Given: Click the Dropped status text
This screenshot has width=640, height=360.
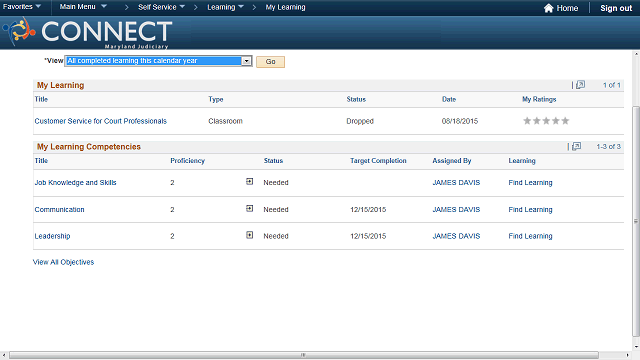Looking at the screenshot, I should pos(360,121).
